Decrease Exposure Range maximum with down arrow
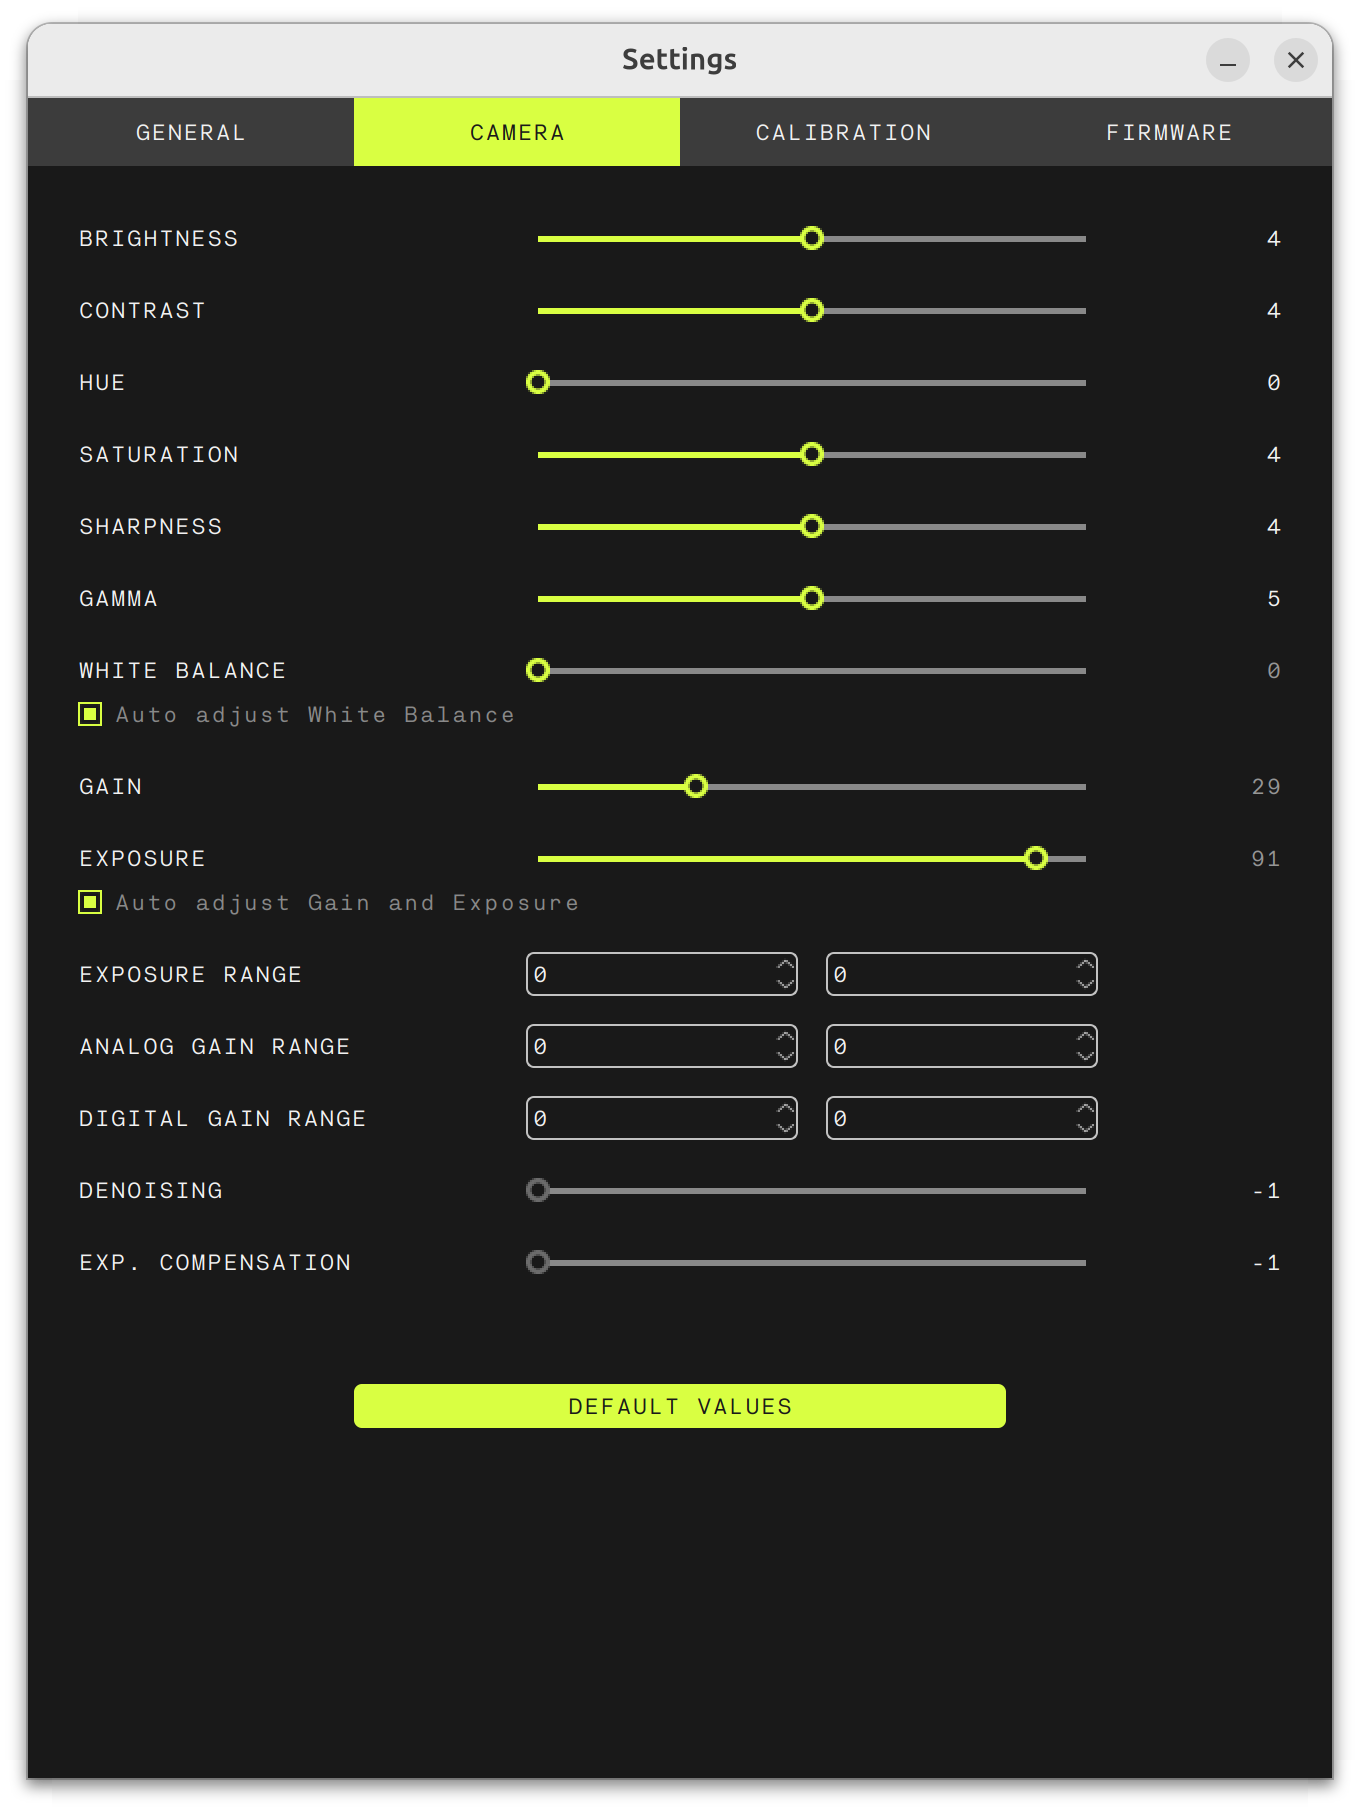This screenshot has width=1360, height=1812. click(1085, 984)
